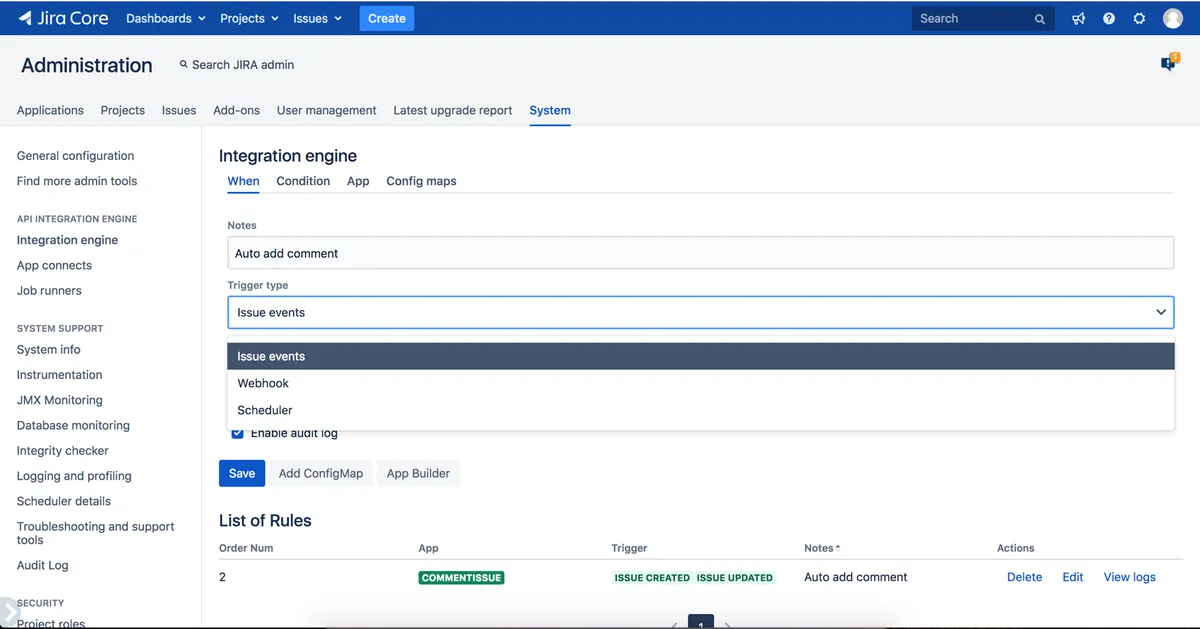1200x629 pixels.
Task: Click the Create button
Action: point(387,18)
